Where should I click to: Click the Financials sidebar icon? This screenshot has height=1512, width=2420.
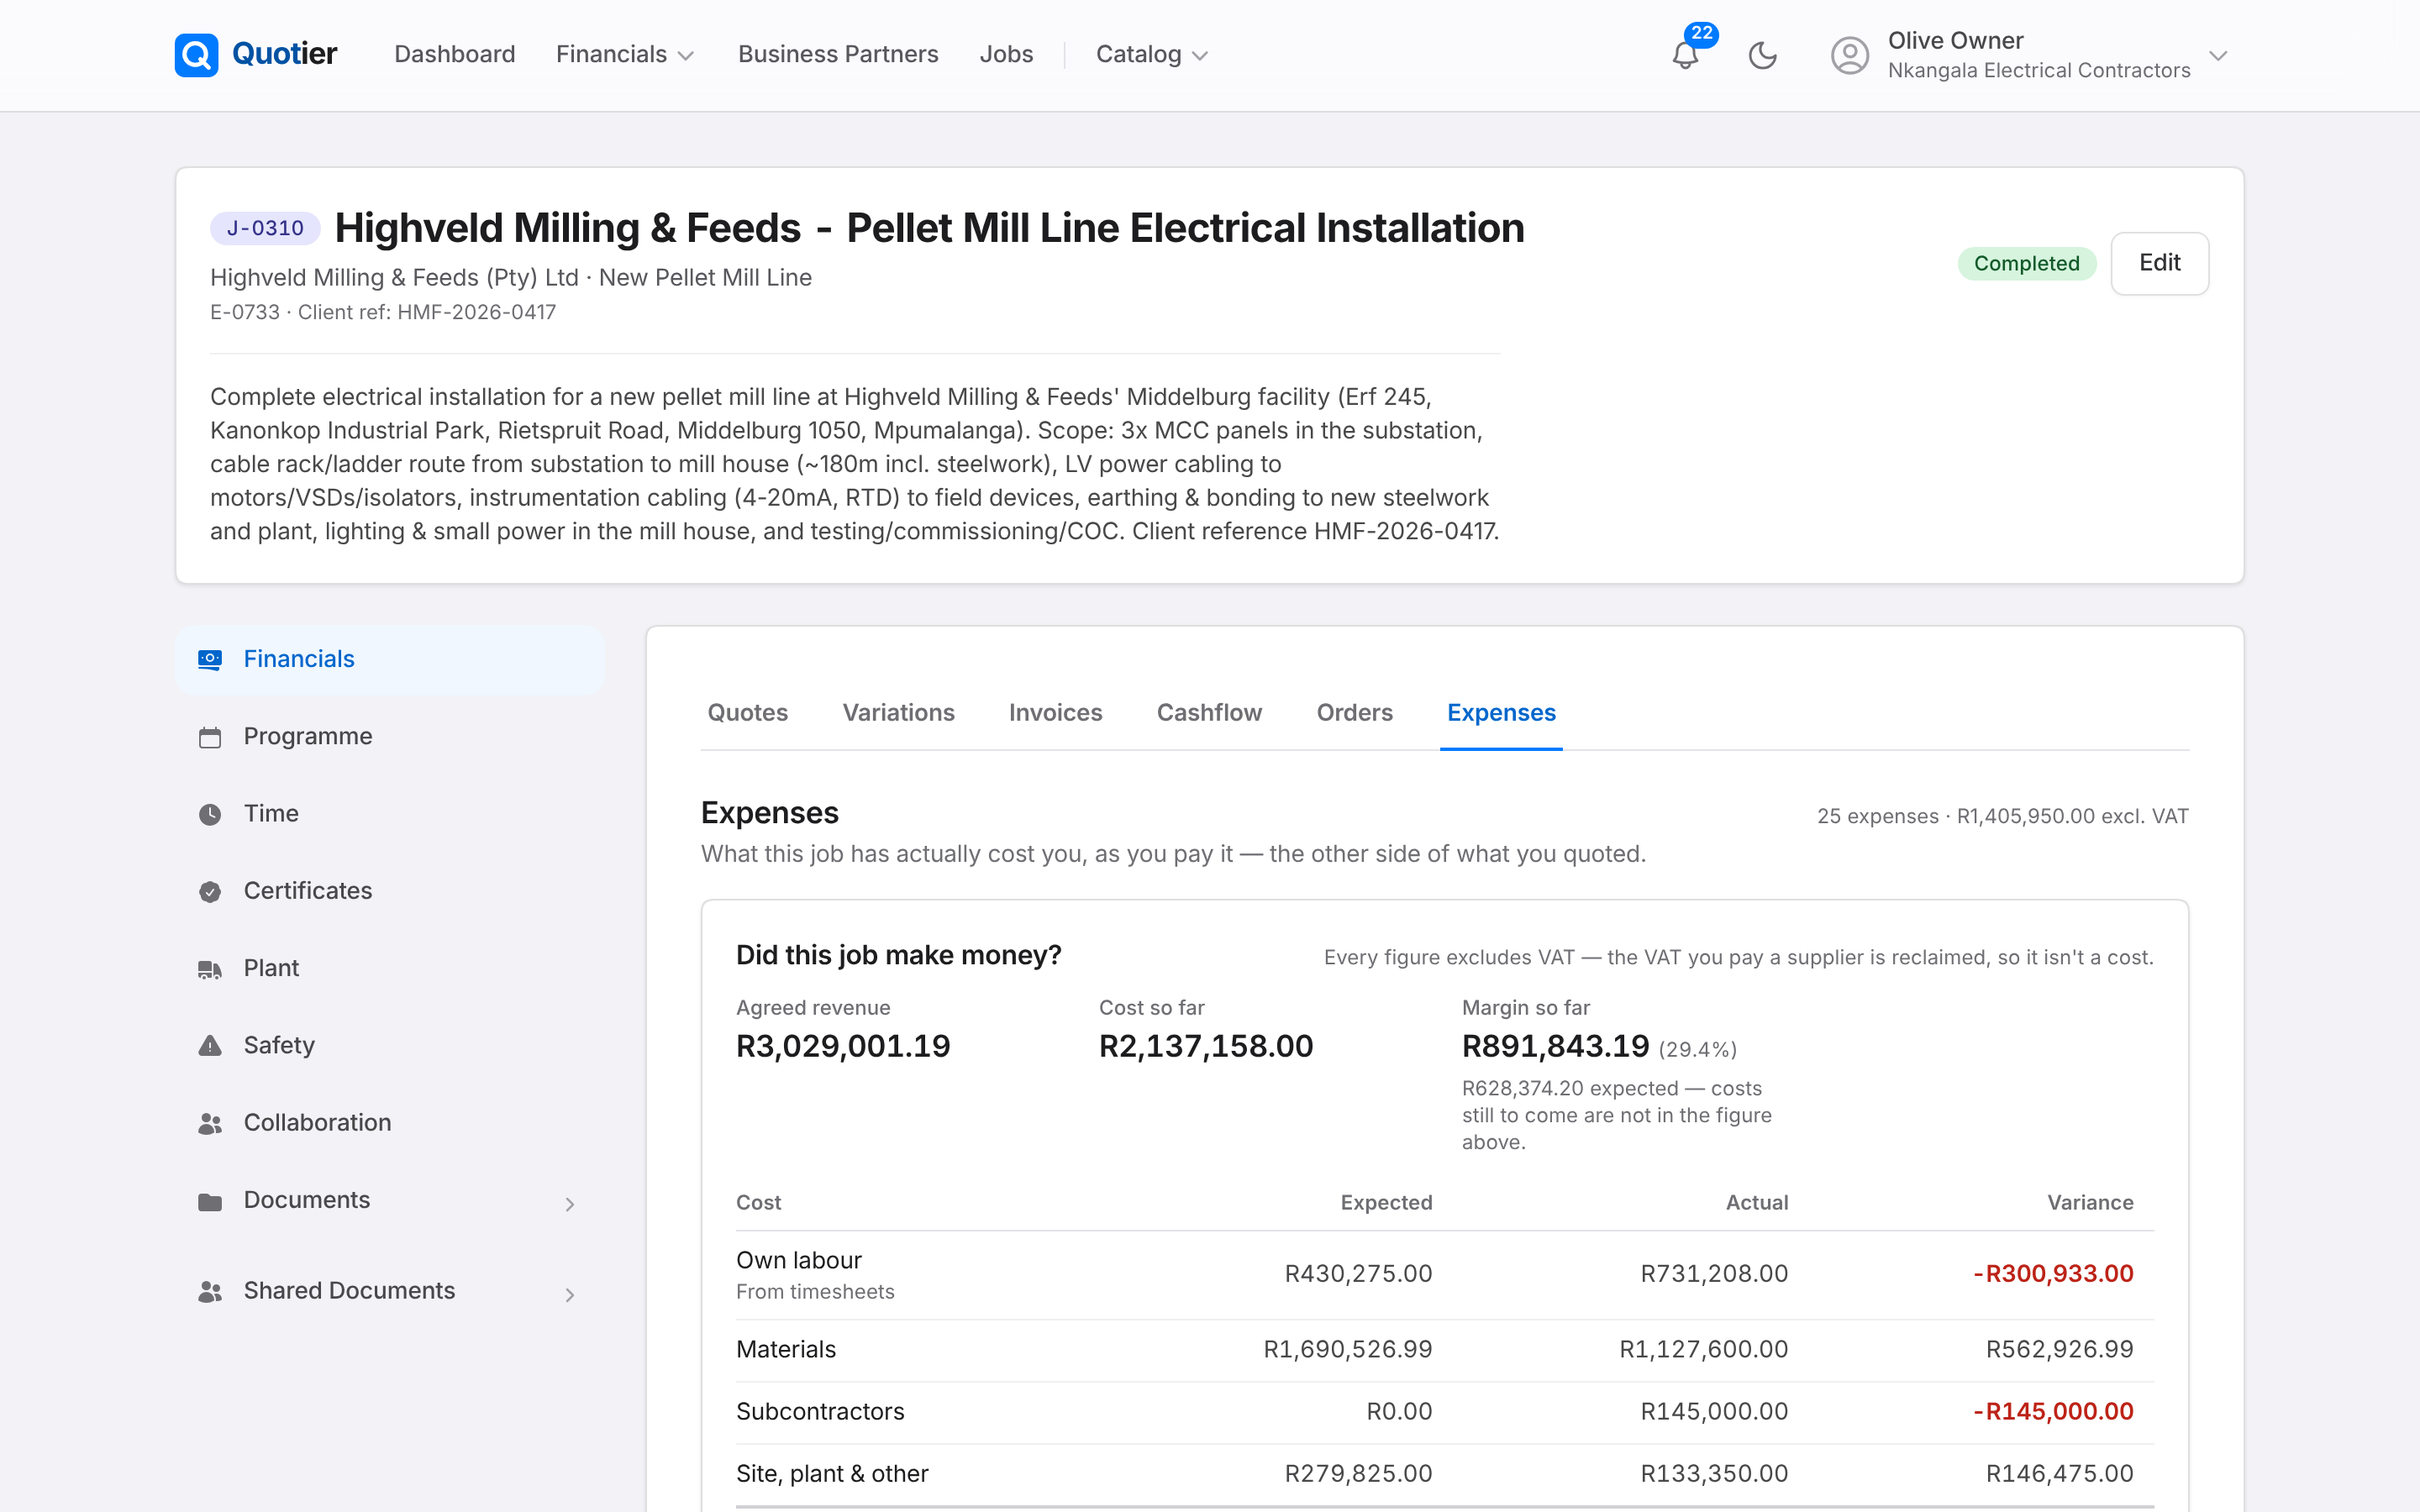click(x=210, y=660)
